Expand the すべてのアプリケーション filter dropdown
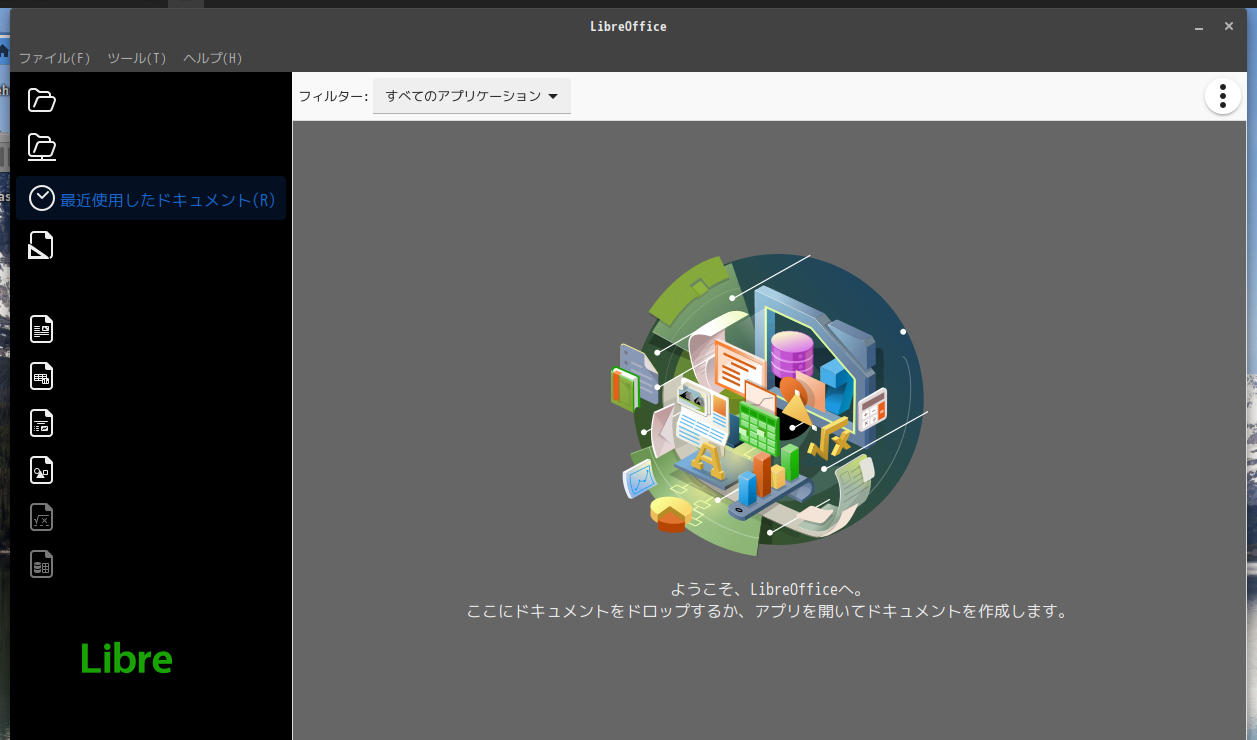The image size is (1257, 740). (472, 96)
